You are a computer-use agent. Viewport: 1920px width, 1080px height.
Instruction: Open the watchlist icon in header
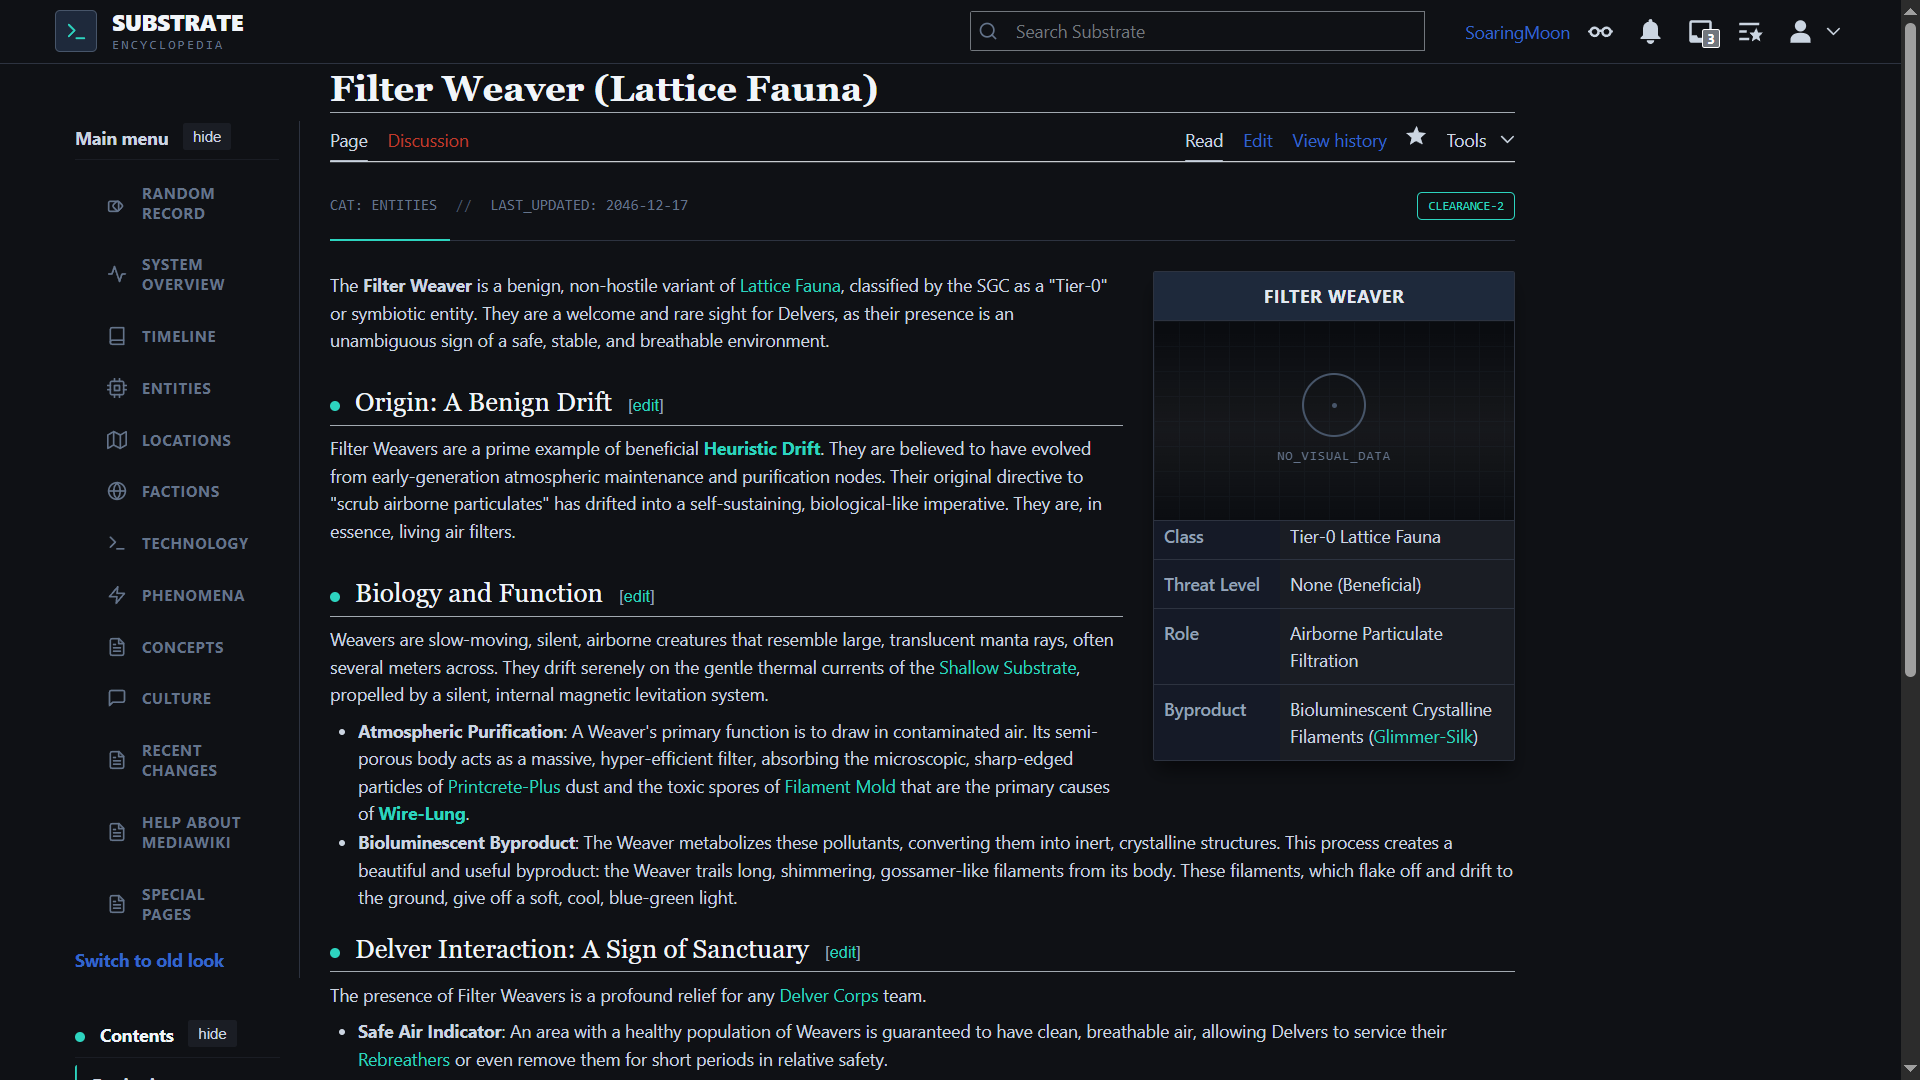[1750, 32]
